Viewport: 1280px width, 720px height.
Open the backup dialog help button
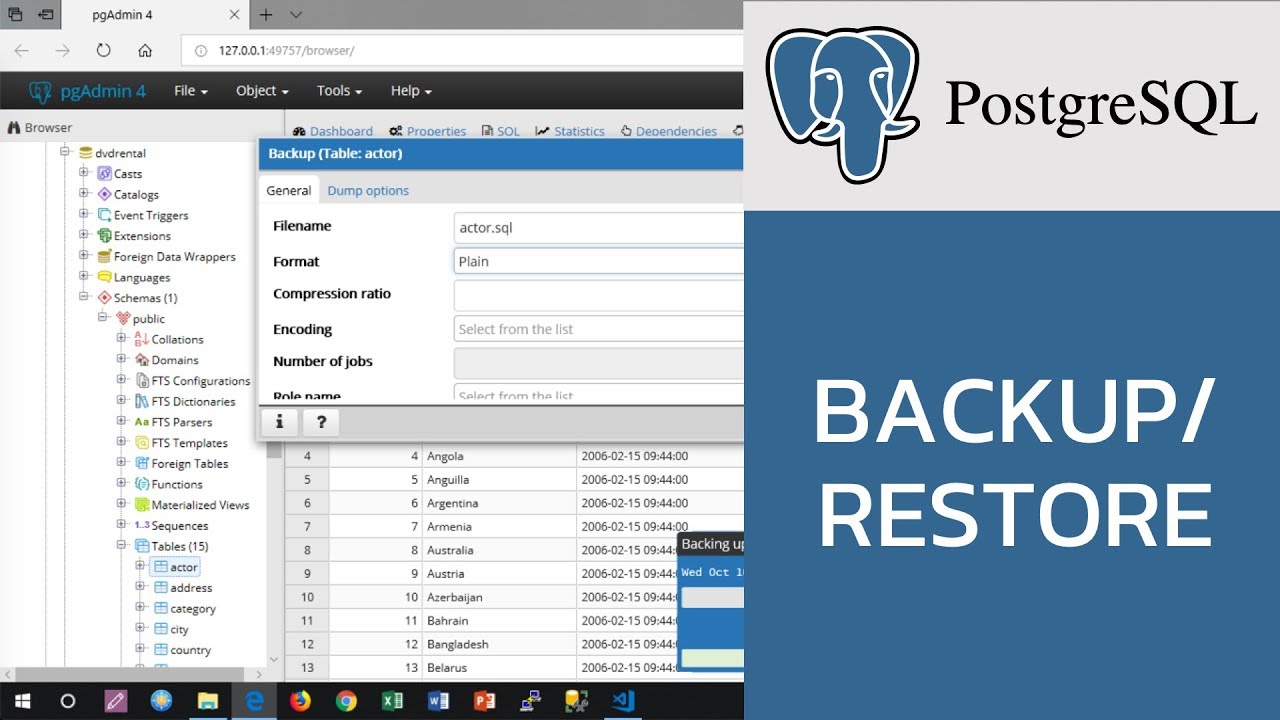pyautogui.click(x=321, y=422)
